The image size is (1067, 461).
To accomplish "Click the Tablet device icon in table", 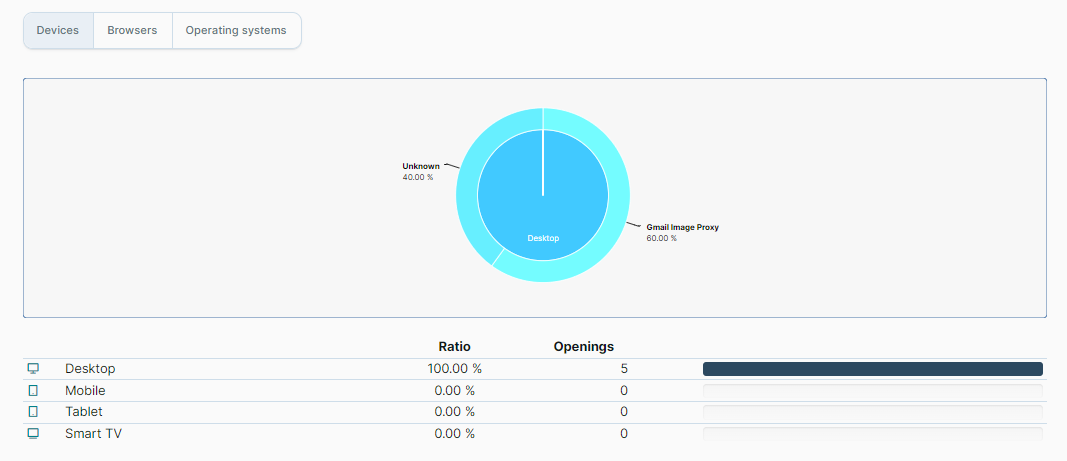I will point(33,412).
